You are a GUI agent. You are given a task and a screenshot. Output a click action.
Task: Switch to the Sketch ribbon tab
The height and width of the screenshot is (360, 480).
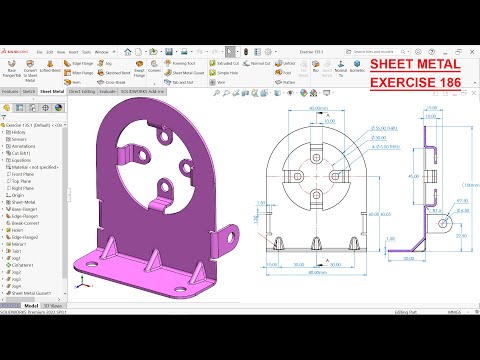click(x=29, y=91)
